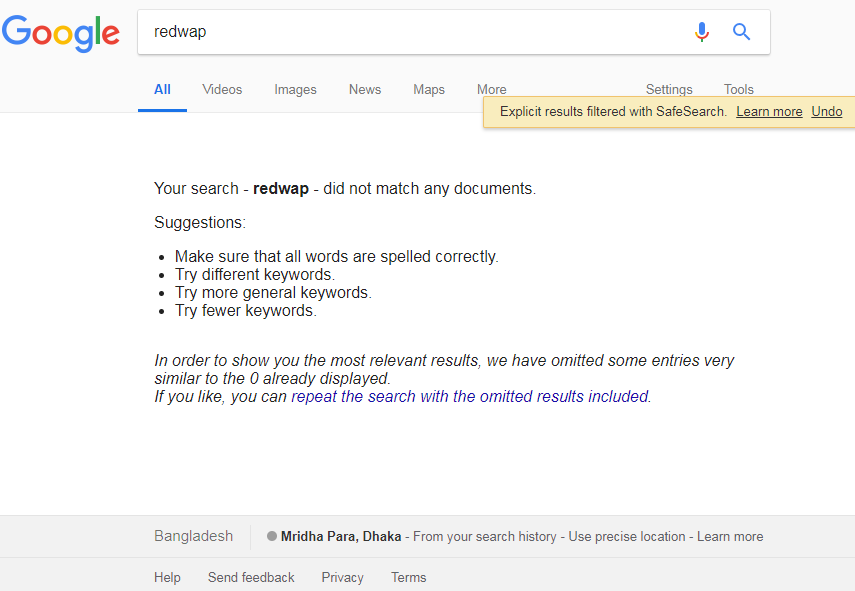This screenshot has width=855, height=591.
Task: Expand the search Tools options
Action: click(739, 90)
